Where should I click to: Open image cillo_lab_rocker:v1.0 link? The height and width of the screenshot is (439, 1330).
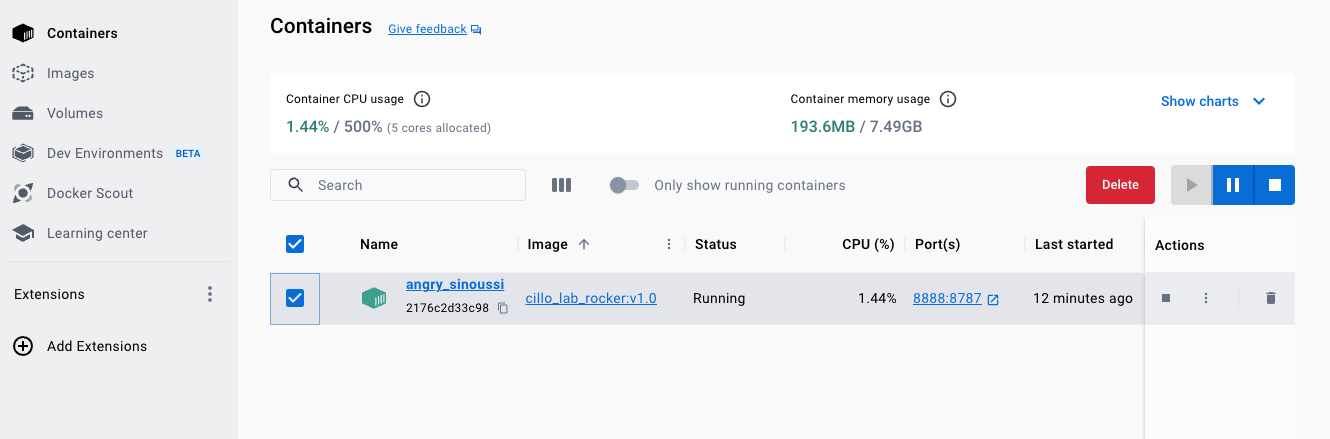click(591, 298)
